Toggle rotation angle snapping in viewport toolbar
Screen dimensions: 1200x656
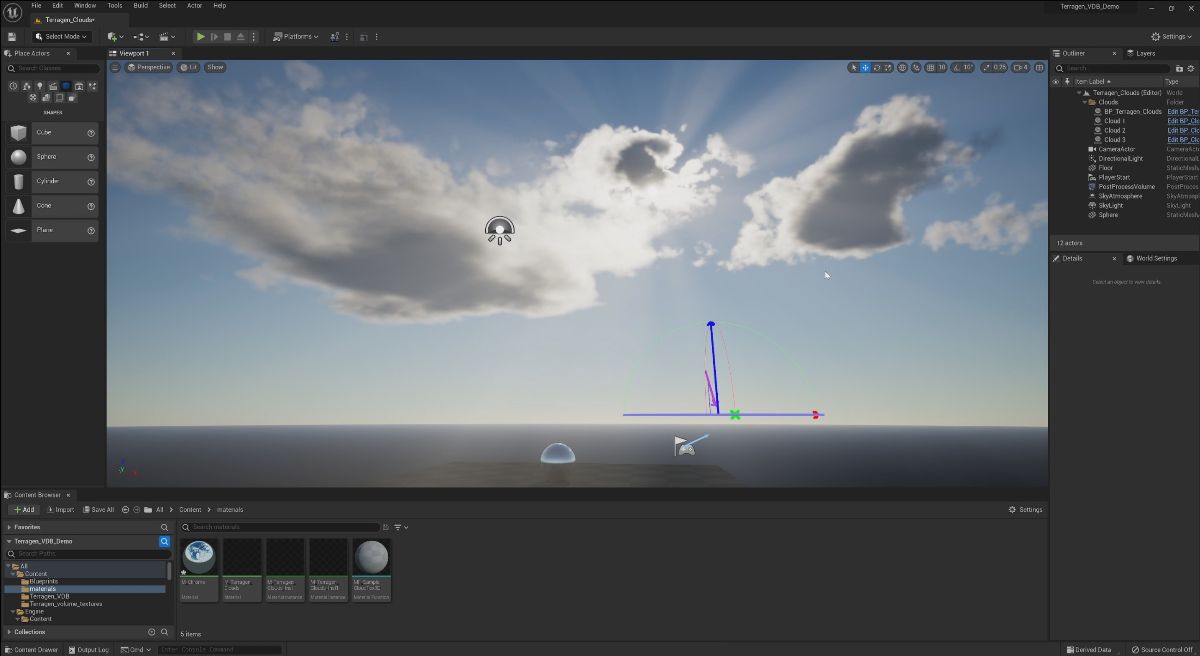coord(955,68)
